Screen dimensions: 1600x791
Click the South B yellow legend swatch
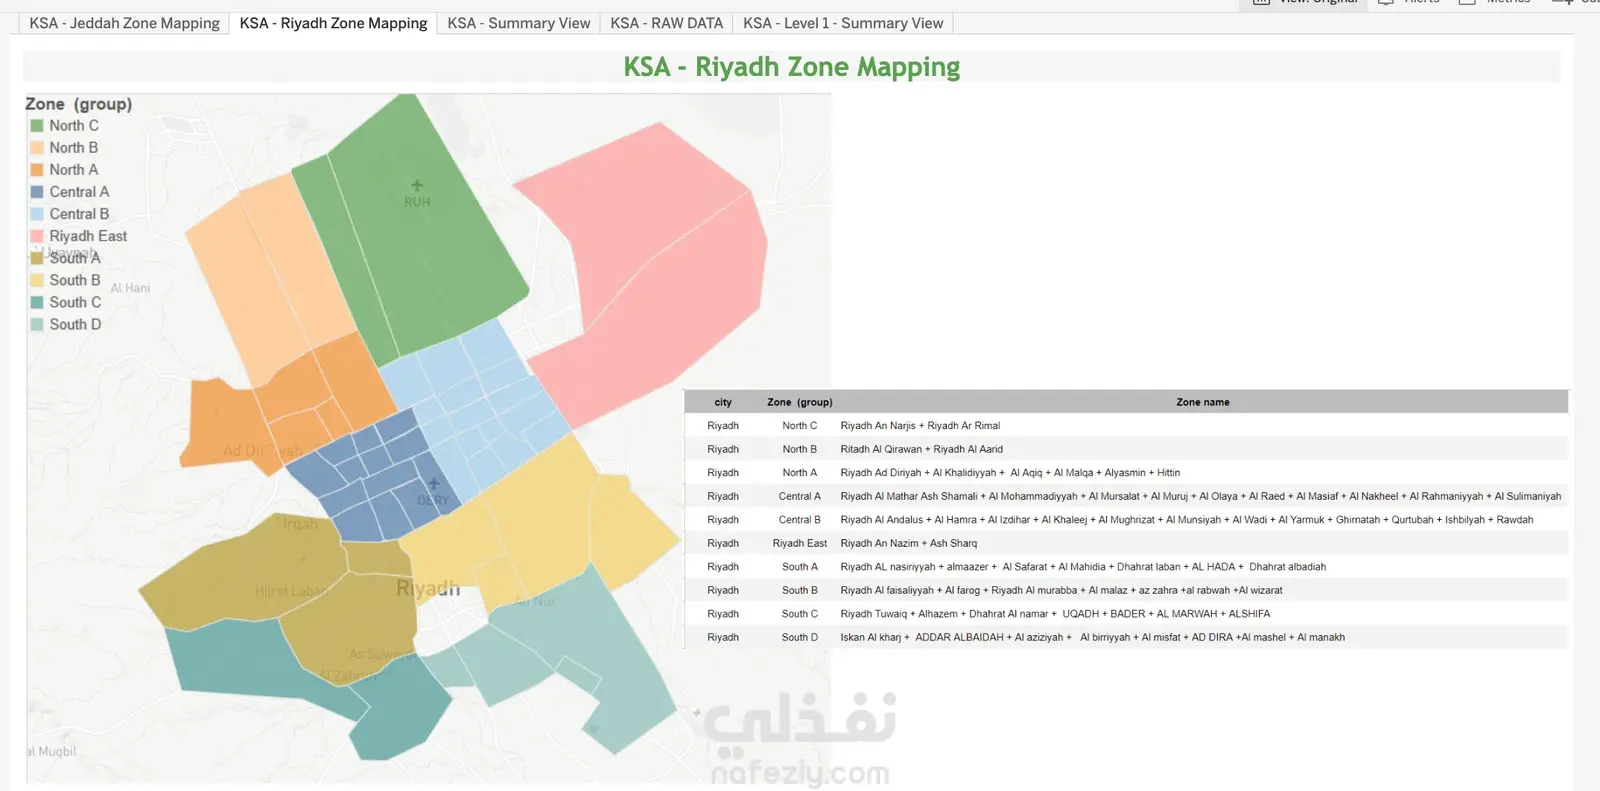37,280
